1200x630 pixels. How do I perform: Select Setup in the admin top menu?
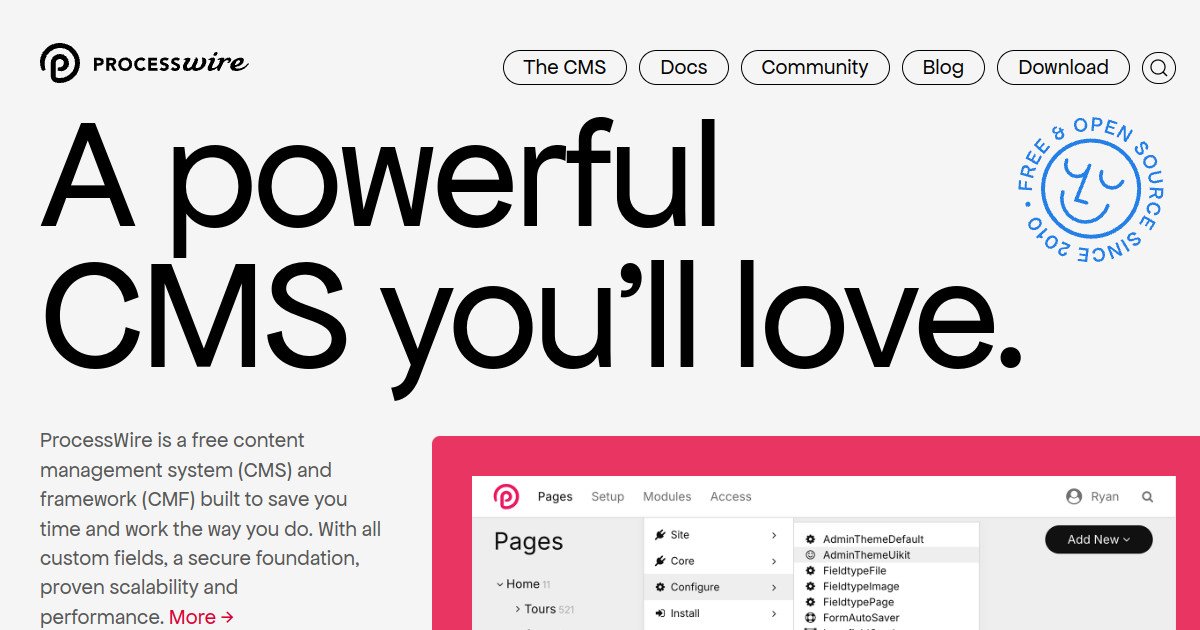coord(608,497)
